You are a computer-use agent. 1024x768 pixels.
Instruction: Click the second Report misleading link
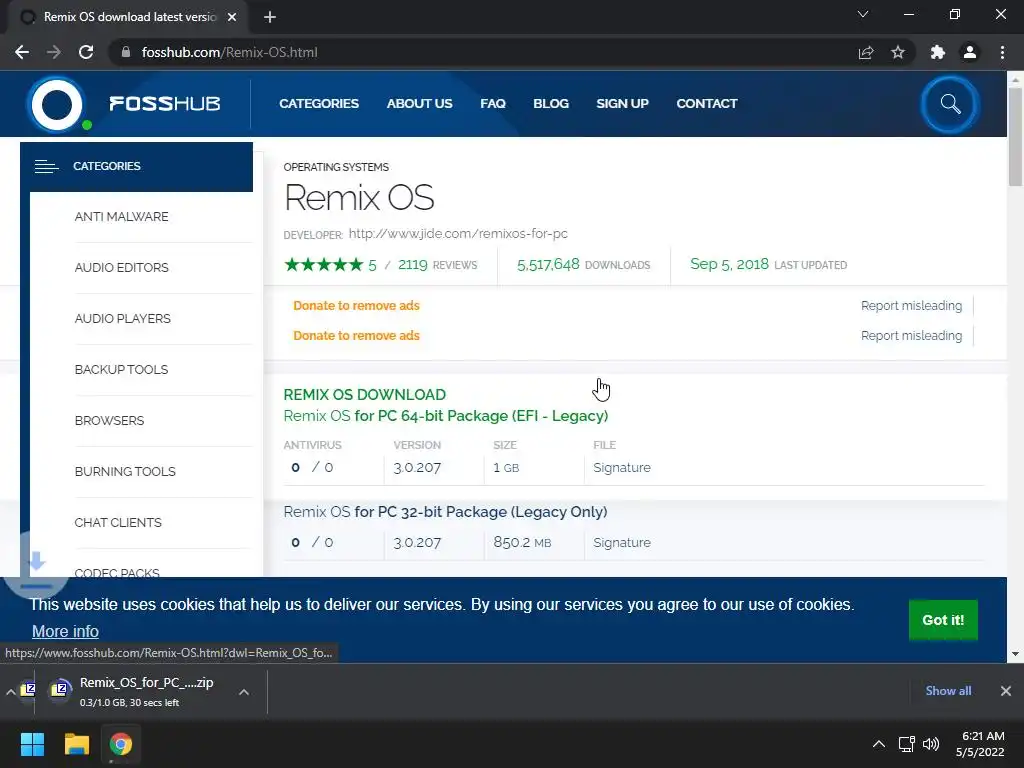(911, 336)
